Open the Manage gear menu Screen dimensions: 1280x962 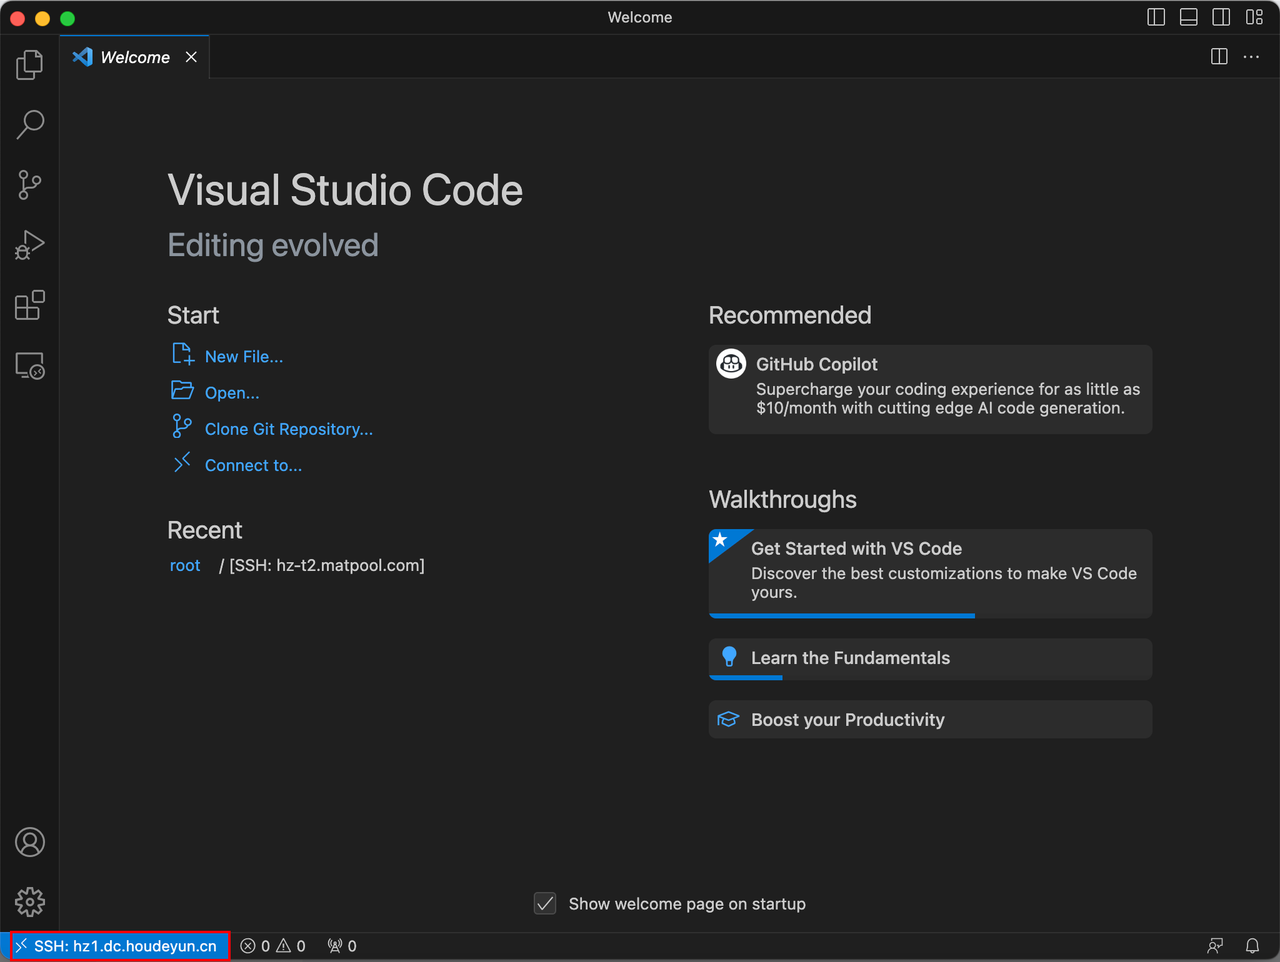pyautogui.click(x=30, y=902)
